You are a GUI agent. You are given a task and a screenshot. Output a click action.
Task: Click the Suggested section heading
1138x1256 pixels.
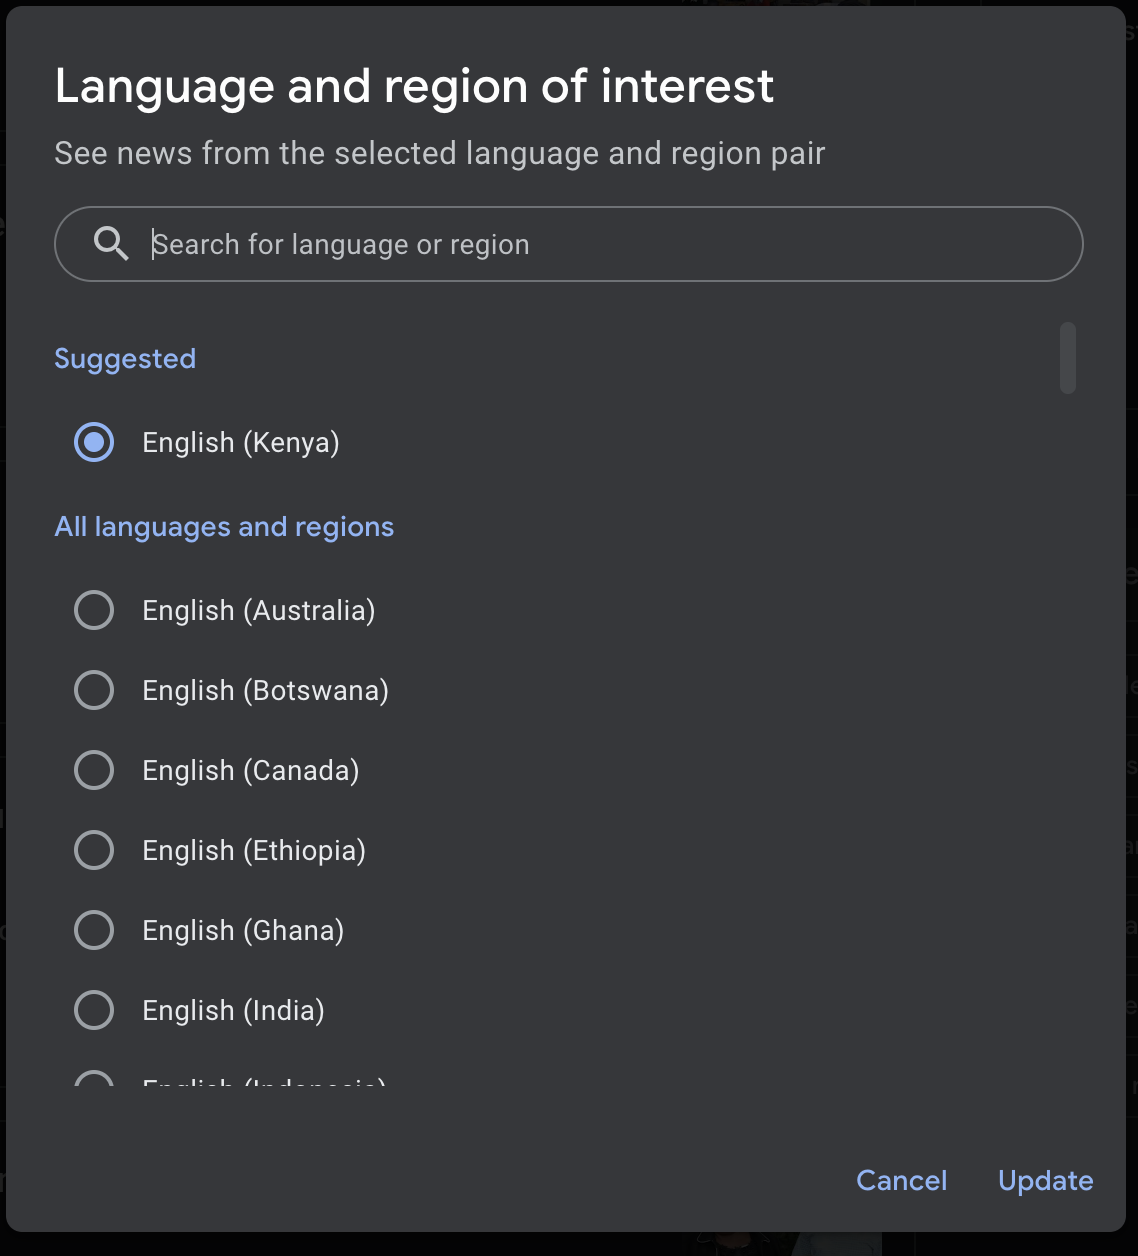[x=125, y=359]
